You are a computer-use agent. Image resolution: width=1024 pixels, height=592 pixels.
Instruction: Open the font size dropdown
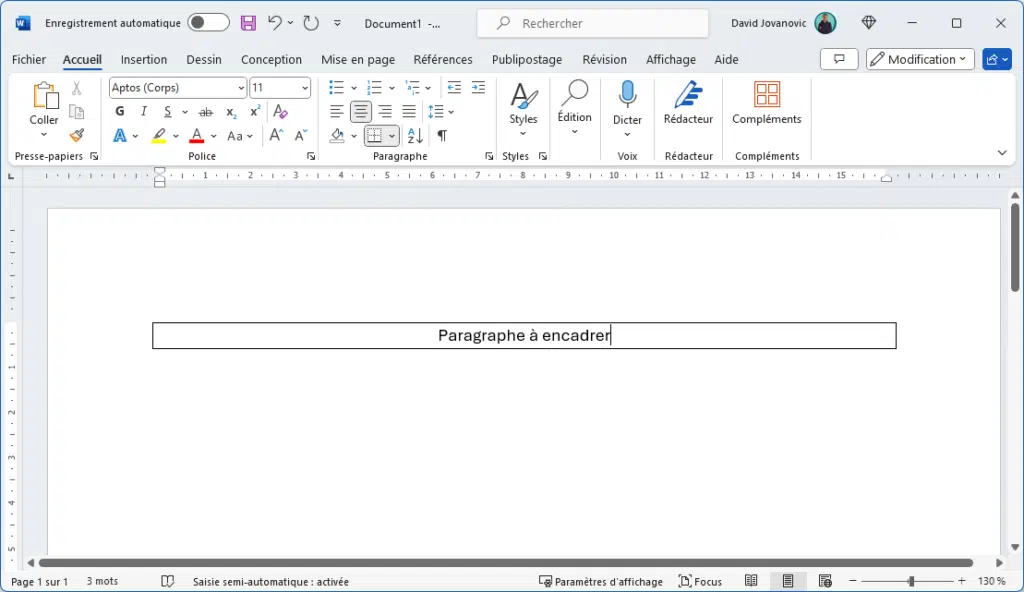pyautogui.click(x=307, y=88)
